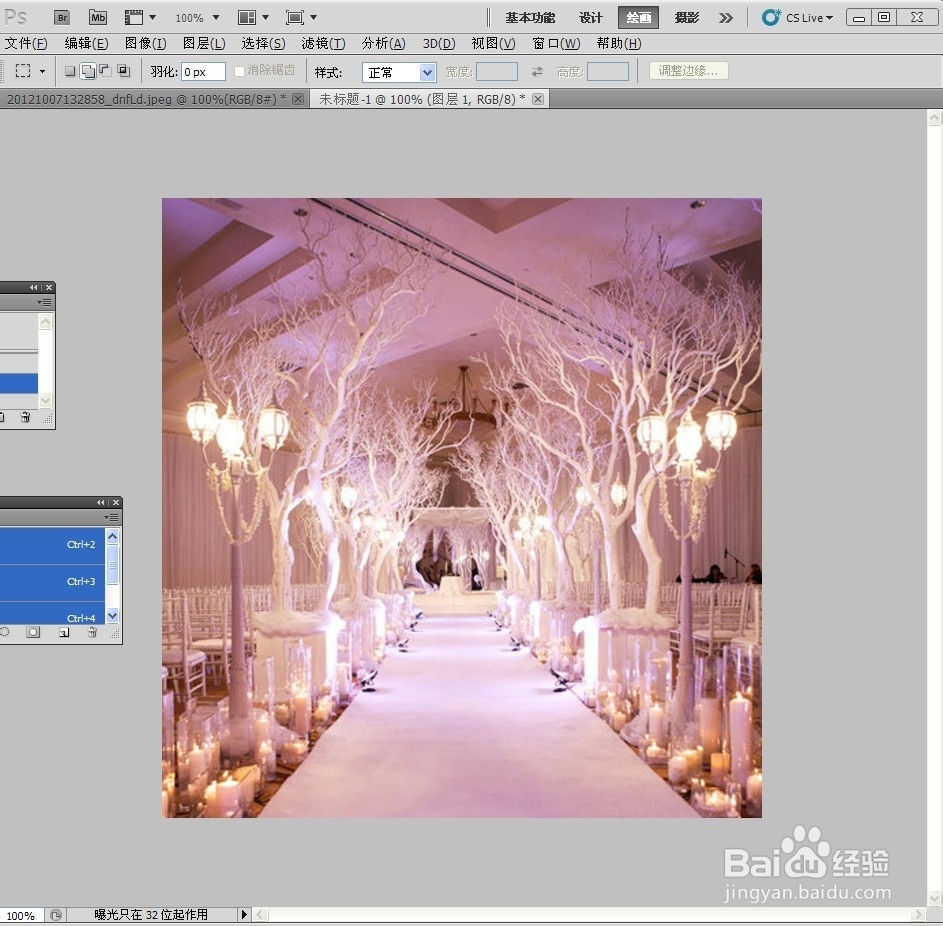This screenshot has height=926, width=943.
Task: Switch to 20121007132858_dnfLd.jpeg document tab
Action: pos(147,99)
